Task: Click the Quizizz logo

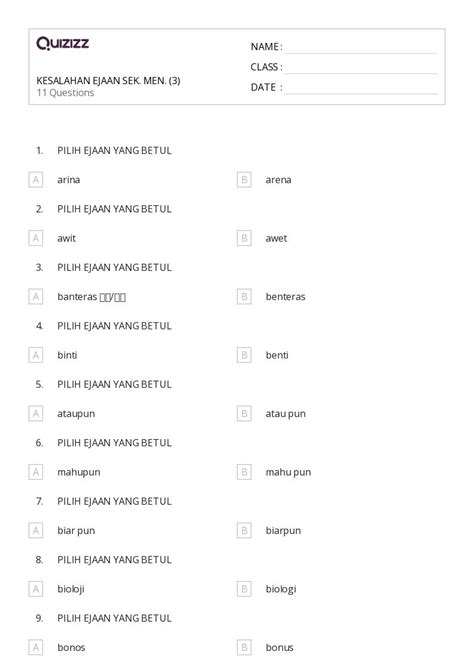Action: click(x=63, y=43)
